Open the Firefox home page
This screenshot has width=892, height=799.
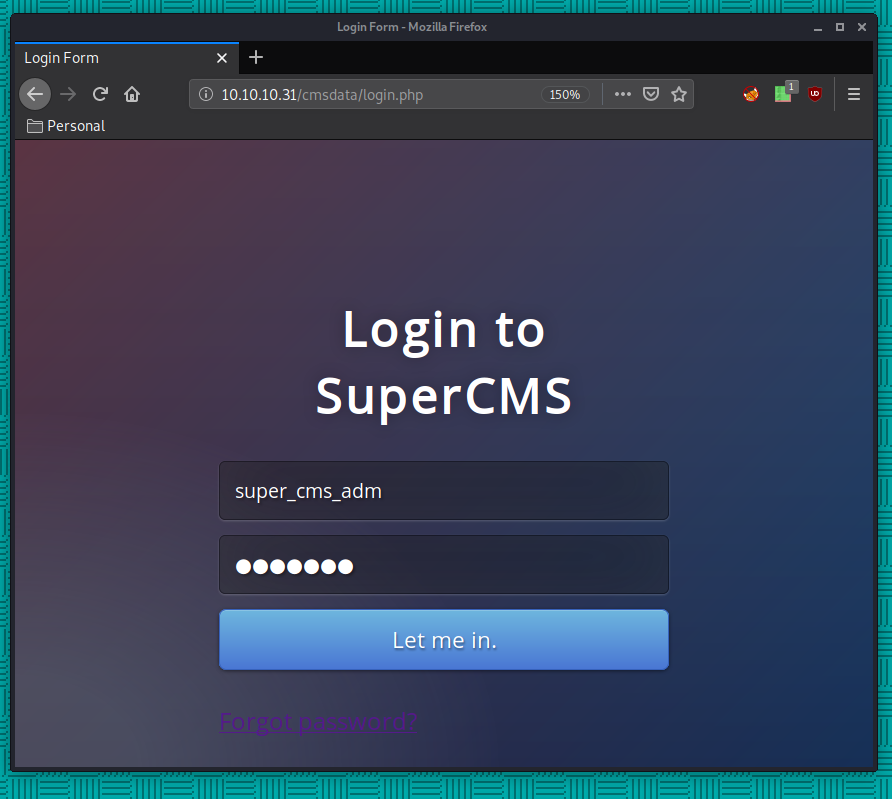pos(132,94)
